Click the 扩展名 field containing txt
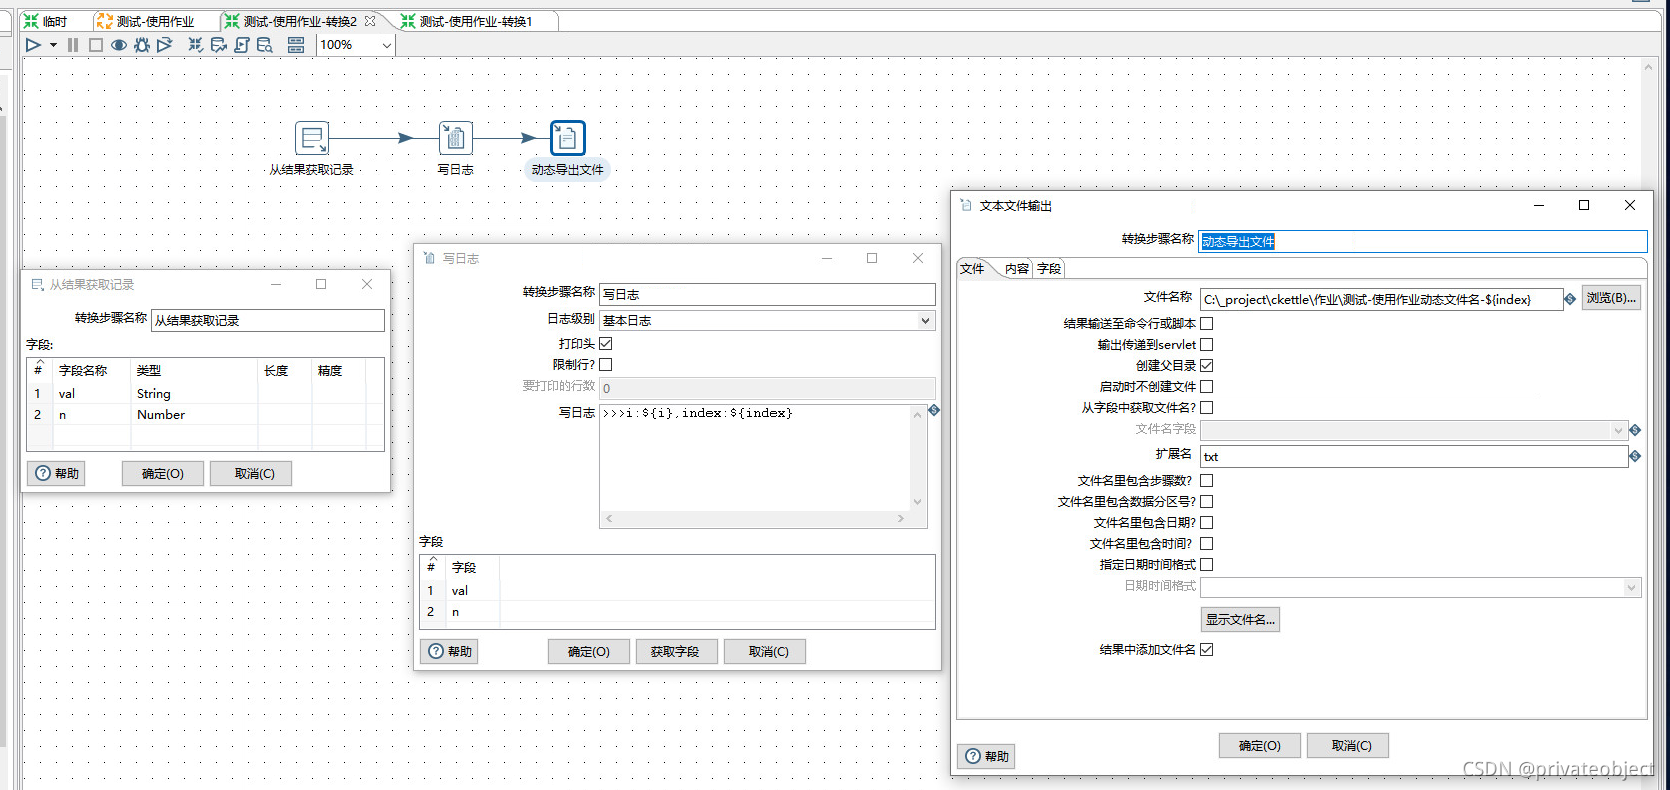 [1414, 456]
